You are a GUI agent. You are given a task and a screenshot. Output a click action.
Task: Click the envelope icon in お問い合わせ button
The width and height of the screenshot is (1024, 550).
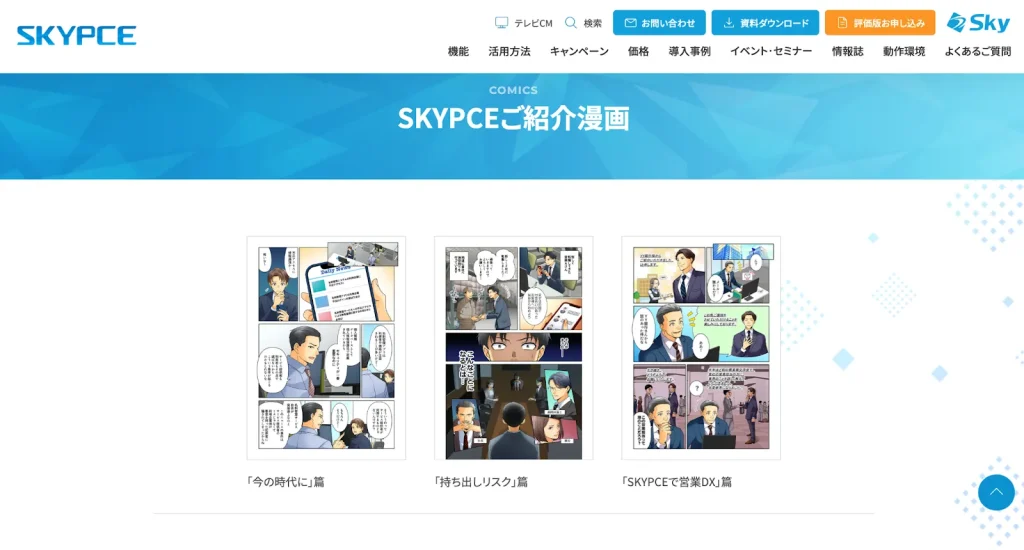[630, 23]
